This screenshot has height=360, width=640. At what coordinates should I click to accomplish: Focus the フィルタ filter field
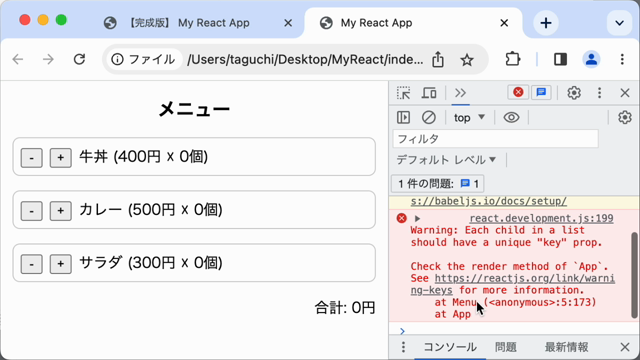point(496,139)
